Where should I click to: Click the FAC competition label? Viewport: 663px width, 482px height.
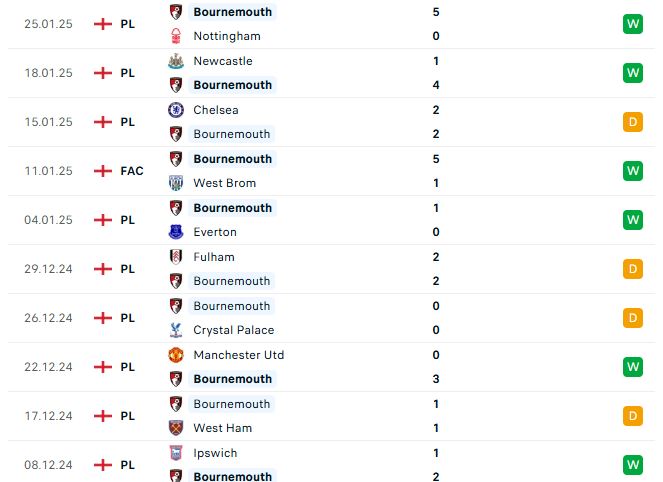point(132,171)
